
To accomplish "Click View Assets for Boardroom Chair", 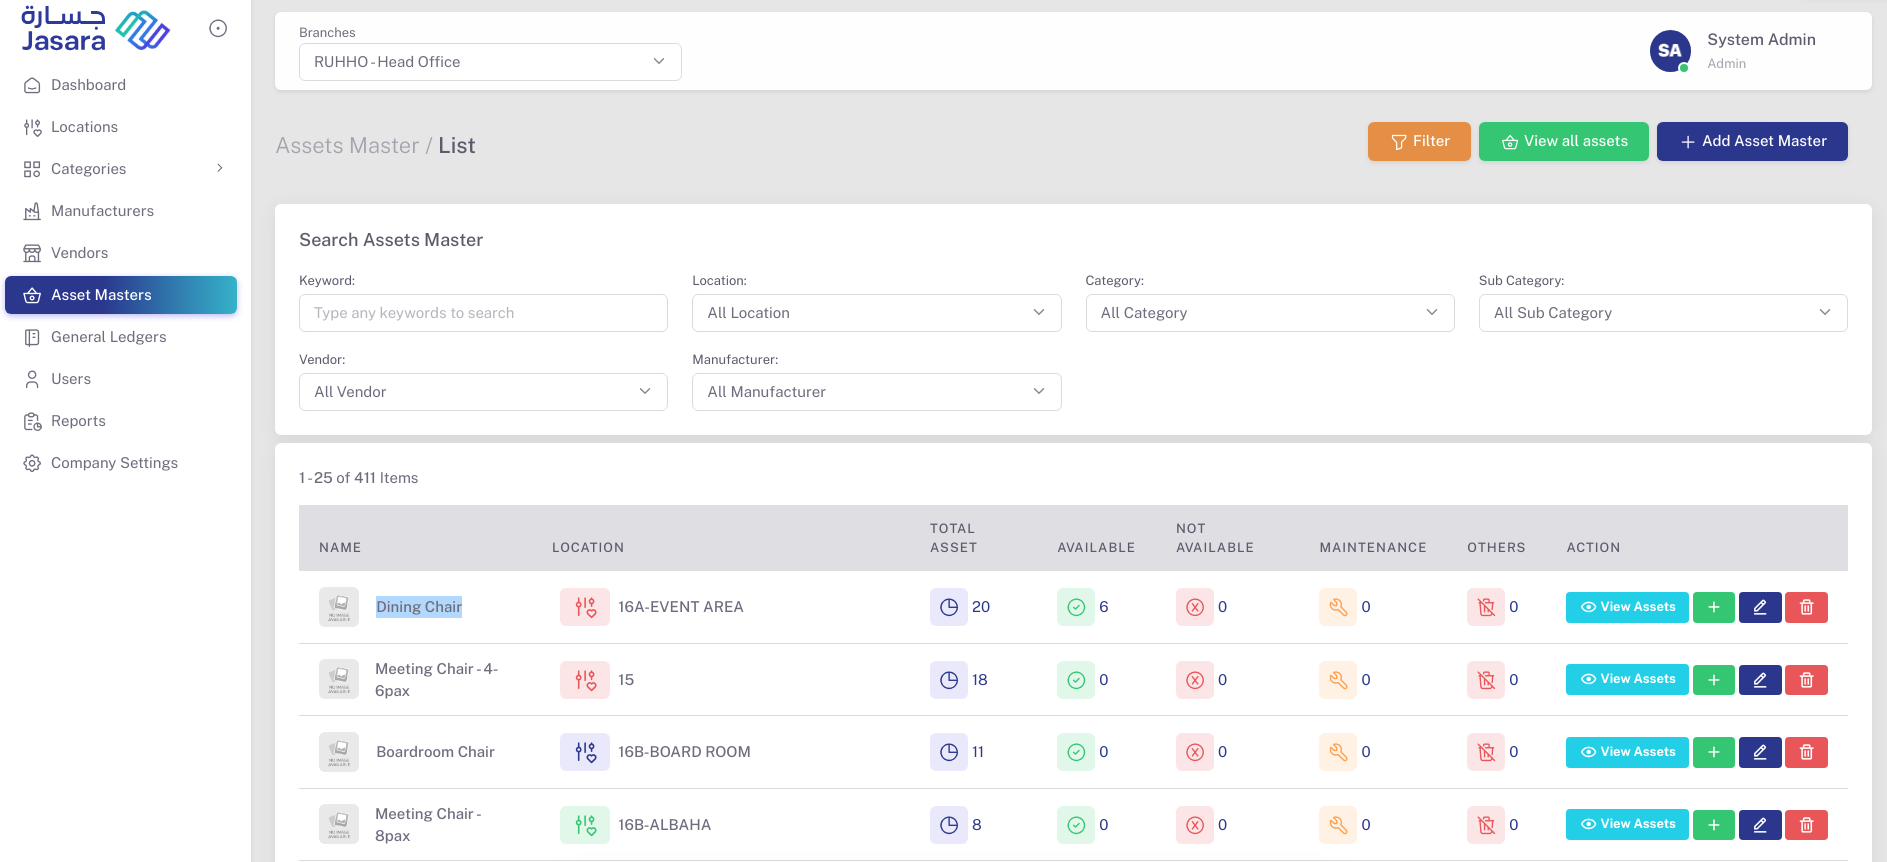I will point(1626,752).
